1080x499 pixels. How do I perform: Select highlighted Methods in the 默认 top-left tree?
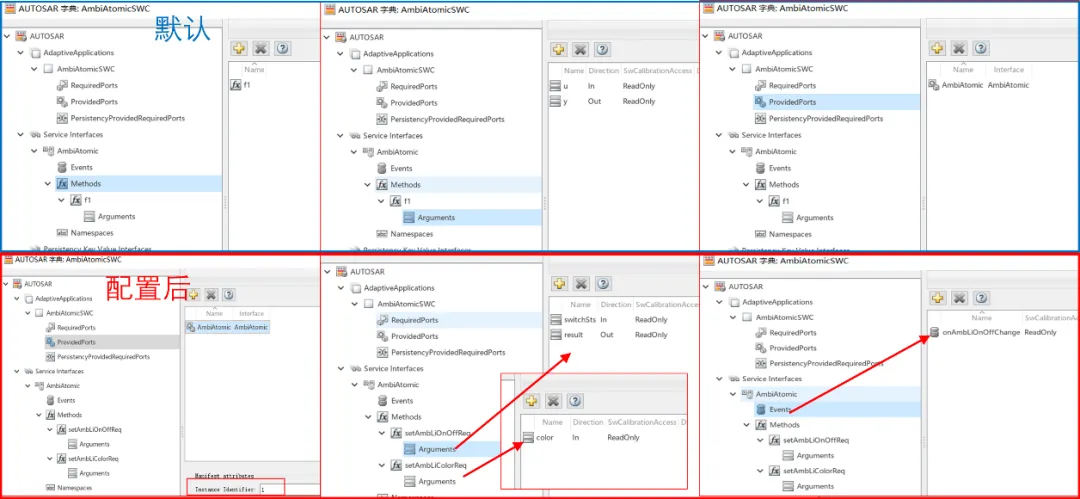point(86,183)
